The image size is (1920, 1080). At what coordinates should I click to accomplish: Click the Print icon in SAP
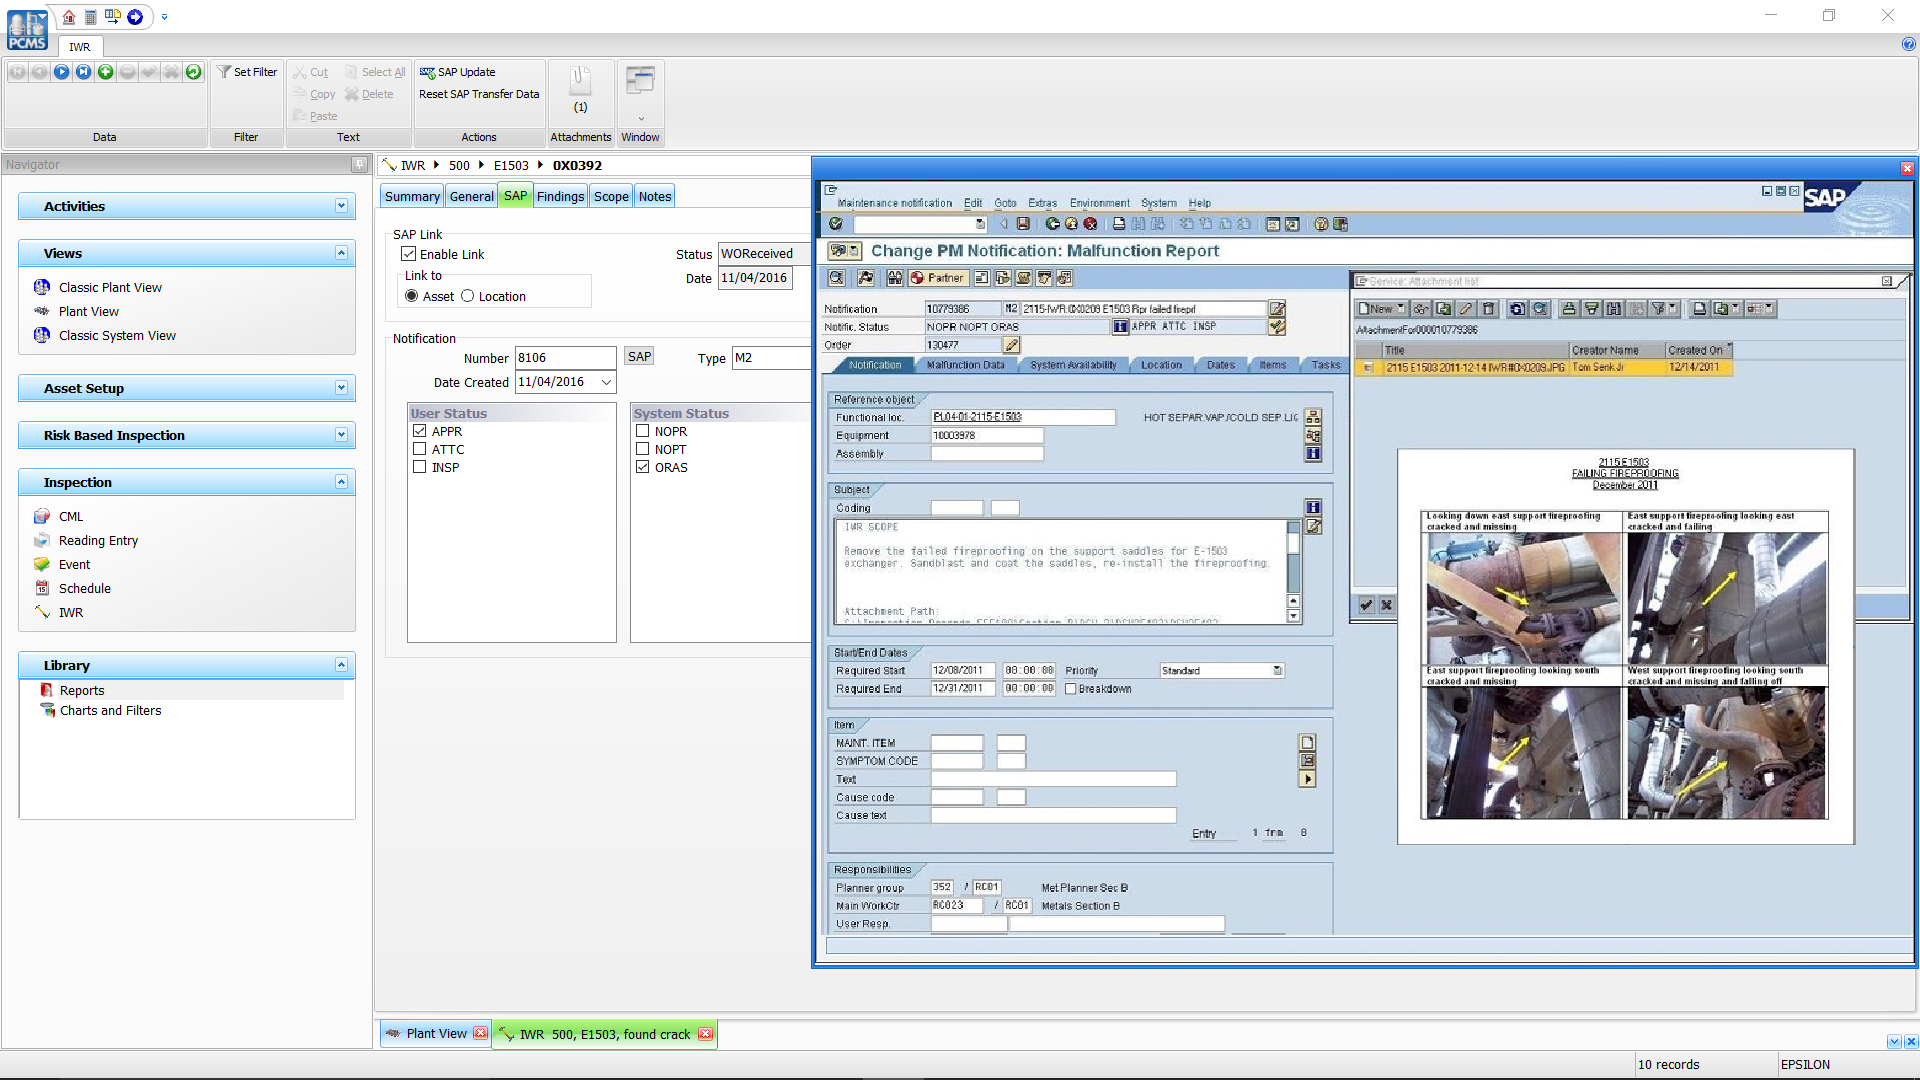pos(1117,224)
